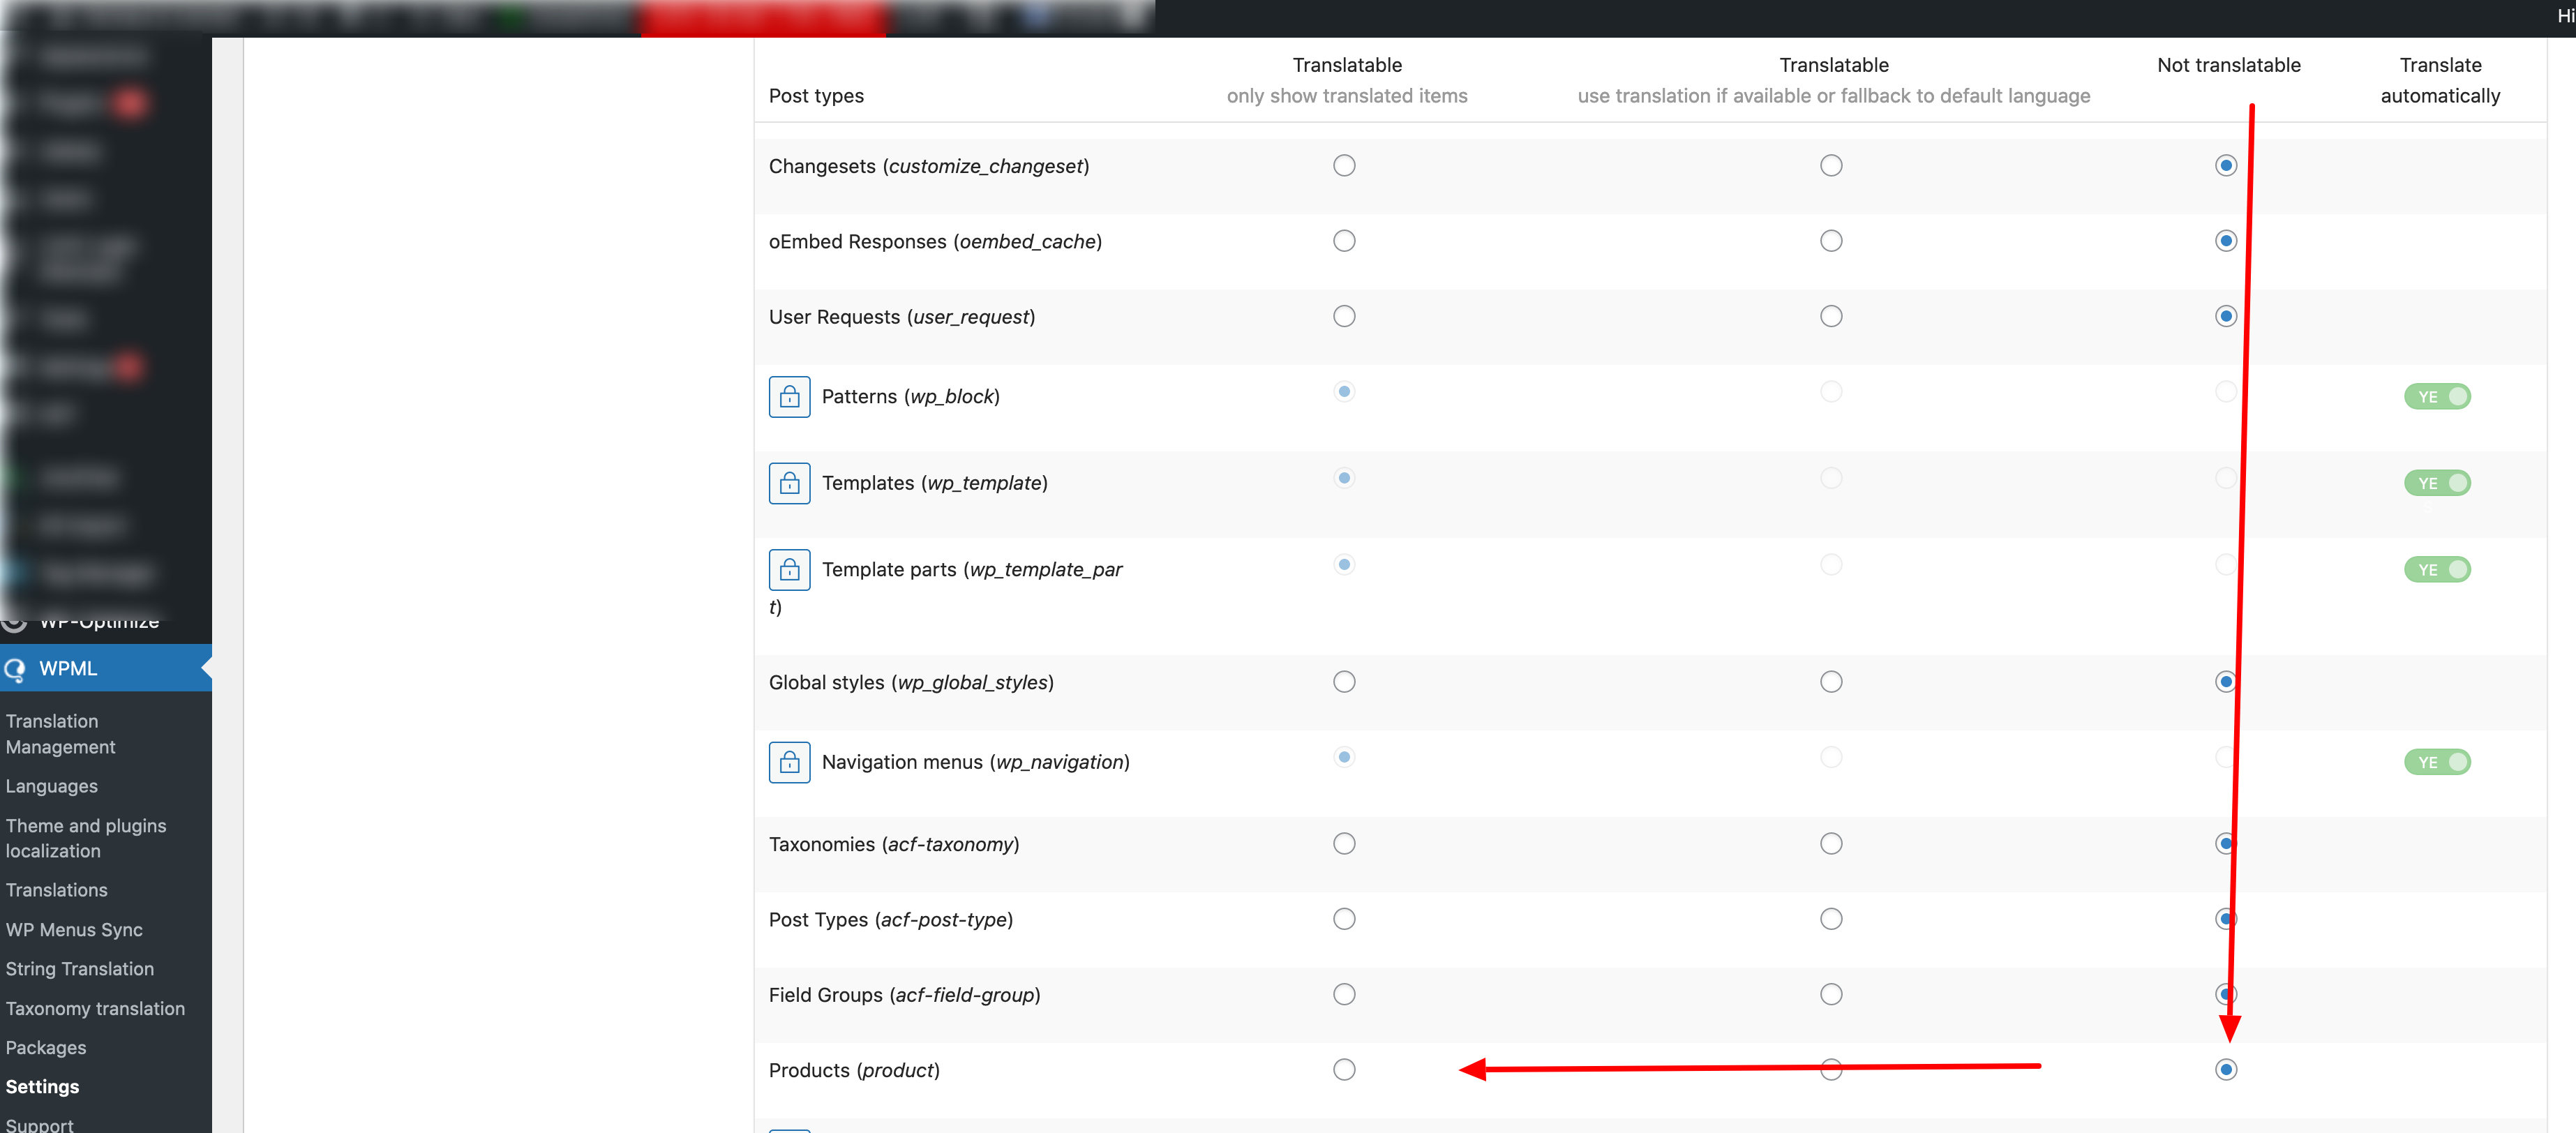2576x1133 pixels.
Task: Toggle automatic translation for Template parts
Action: (x=2437, y=570)
